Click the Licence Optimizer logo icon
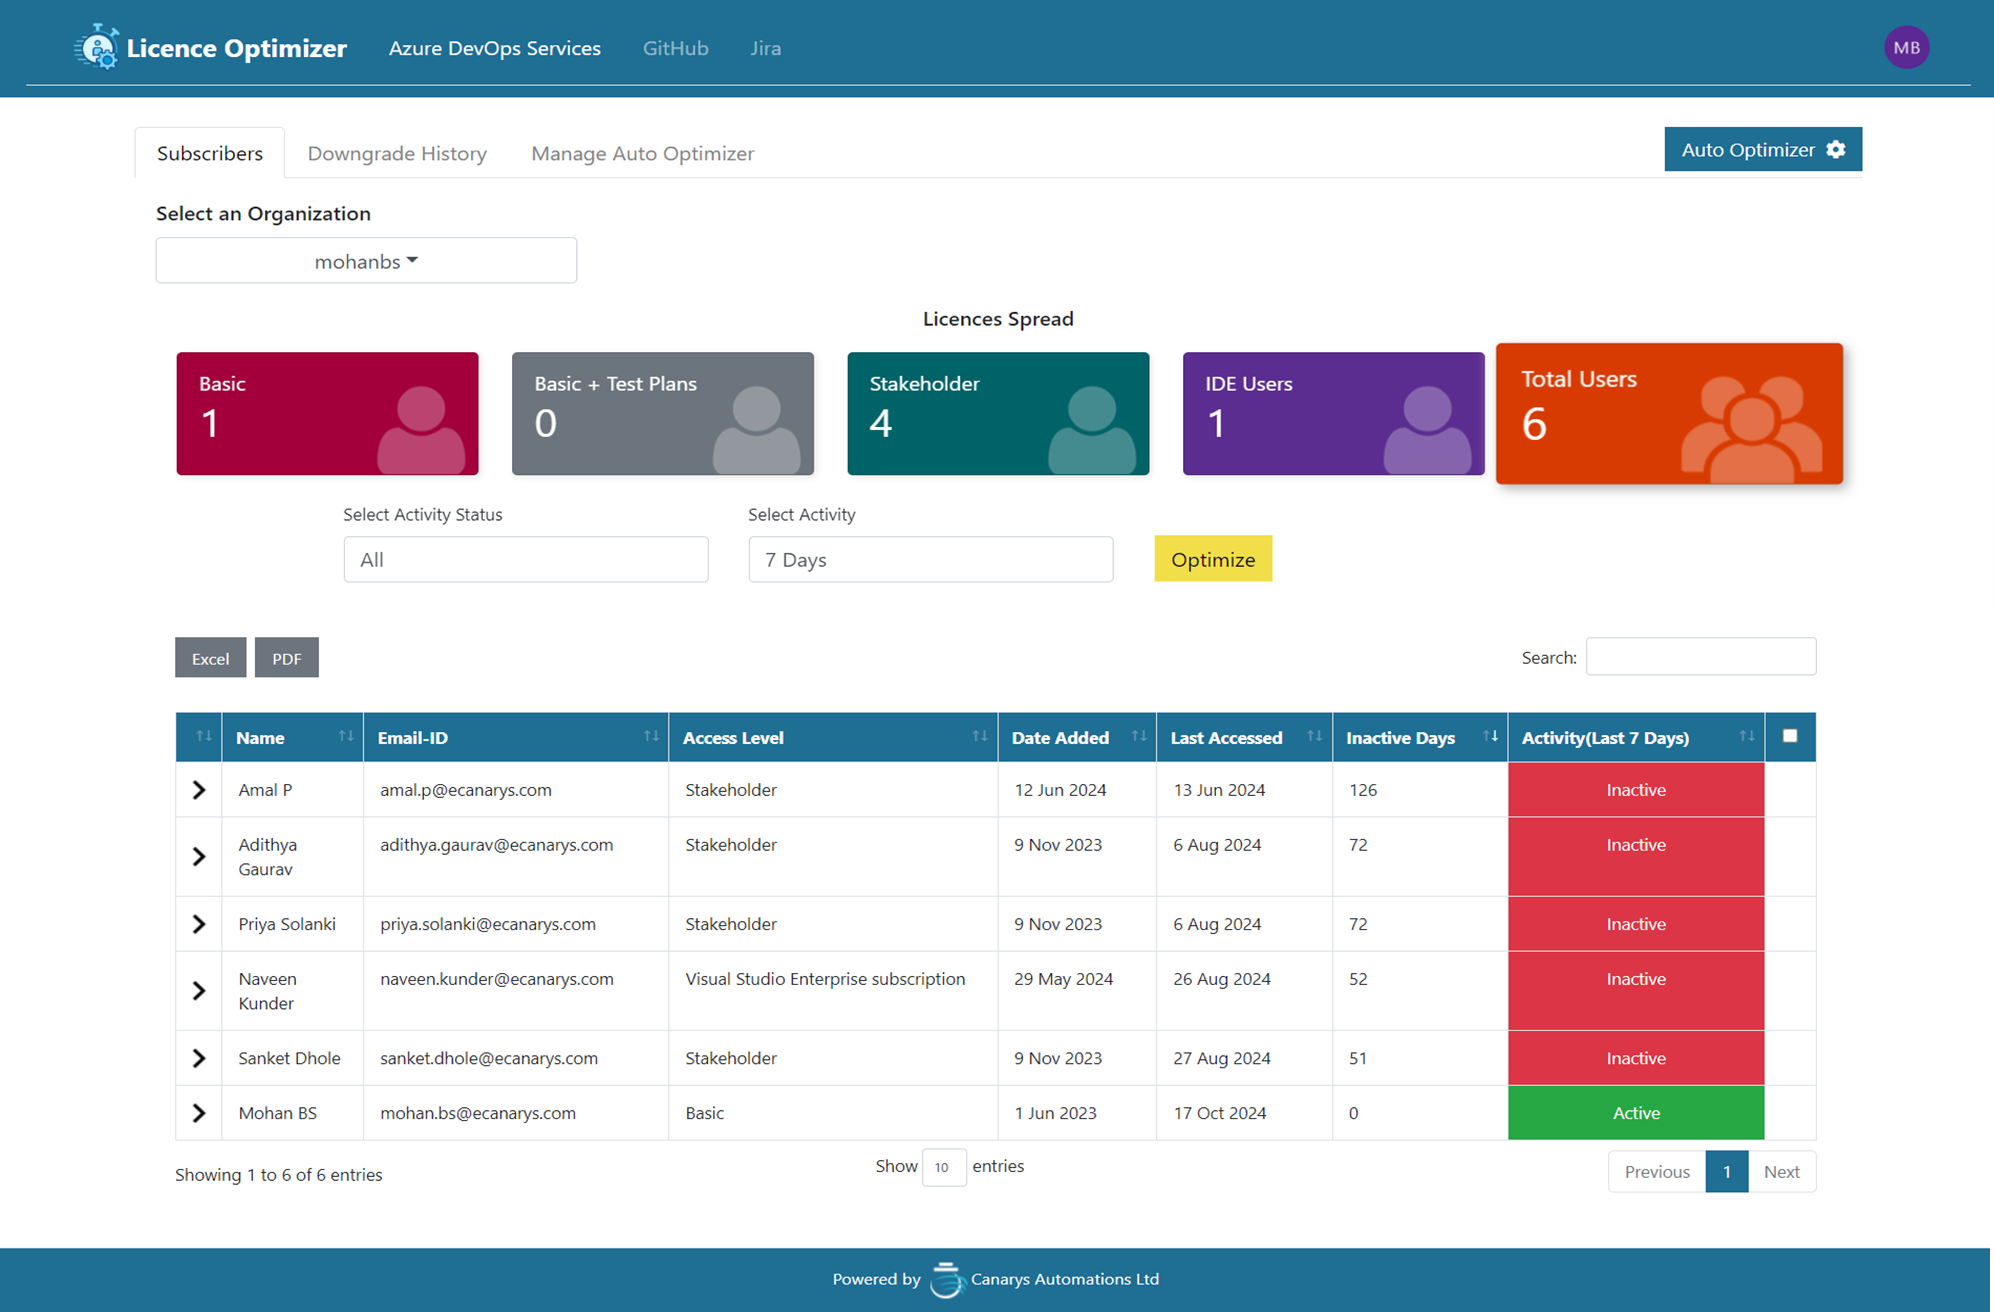Image resolution: width=1994 pixels, height=1312 pixels. click(x=97, y=47)
